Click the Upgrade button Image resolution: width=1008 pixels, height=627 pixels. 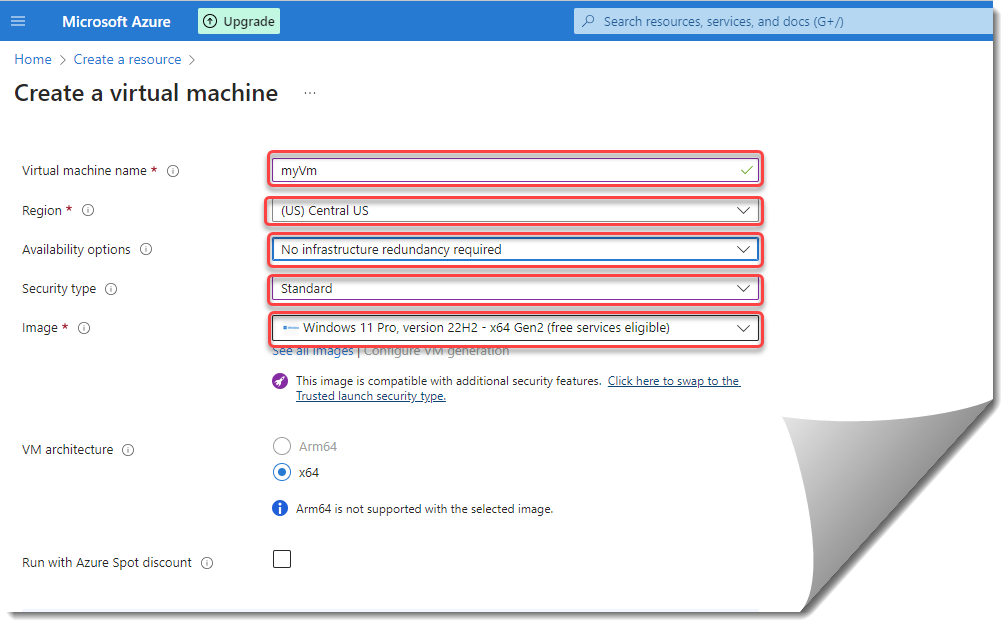[x=238, y=20]
